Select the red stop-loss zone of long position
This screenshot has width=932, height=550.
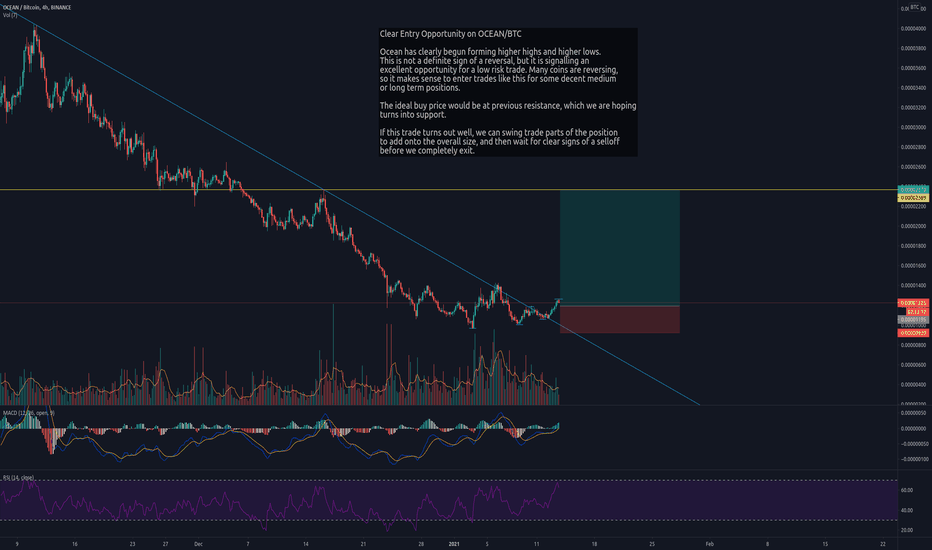[x=620, y=320]
